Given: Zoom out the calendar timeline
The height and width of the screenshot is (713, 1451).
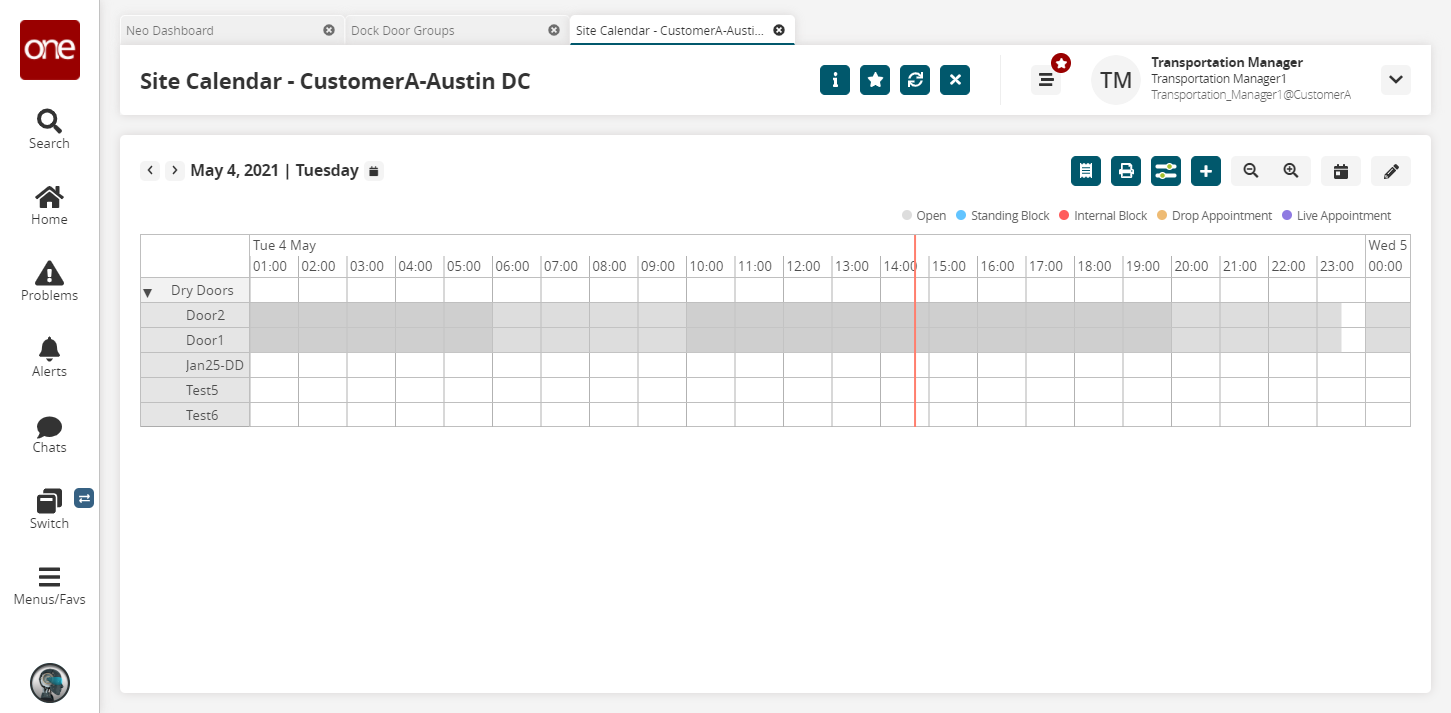Looking at the screenshot, I should [x=1251, y=171].
